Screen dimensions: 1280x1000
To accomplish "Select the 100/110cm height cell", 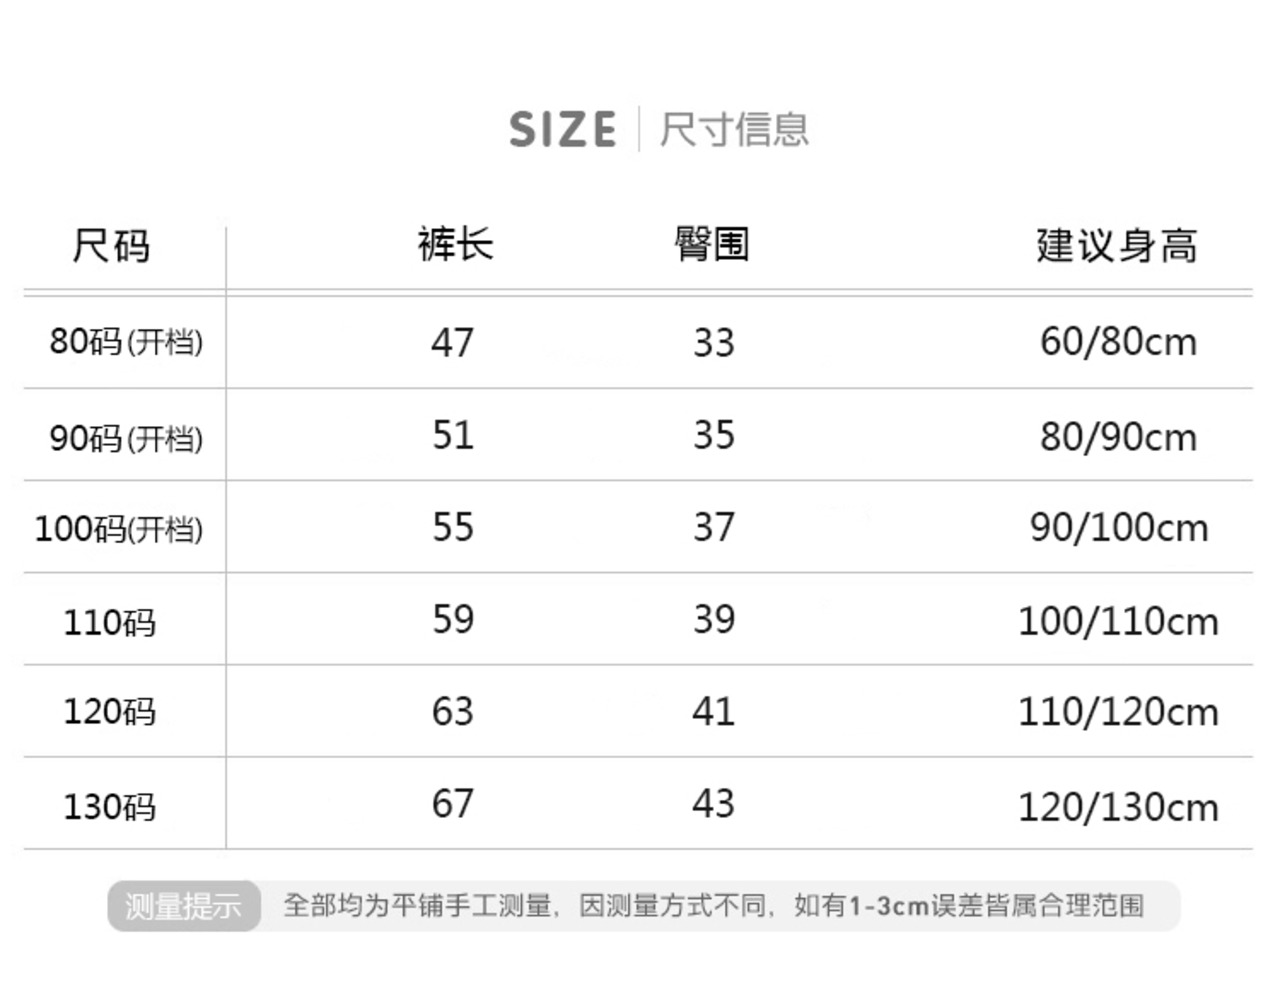I will pos(1118,622).
